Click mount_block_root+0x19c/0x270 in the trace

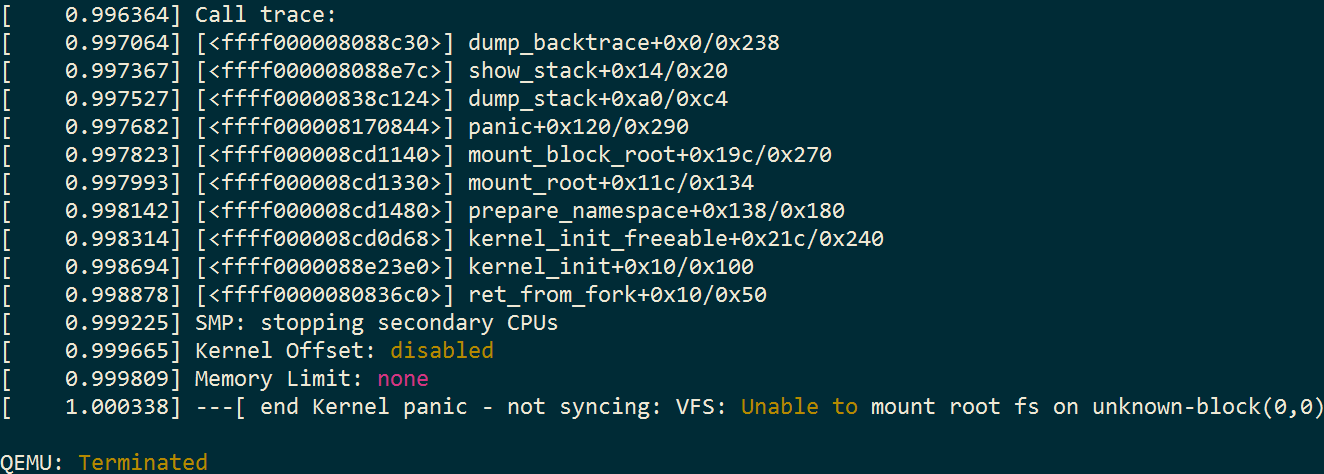[x=649, y=155]
